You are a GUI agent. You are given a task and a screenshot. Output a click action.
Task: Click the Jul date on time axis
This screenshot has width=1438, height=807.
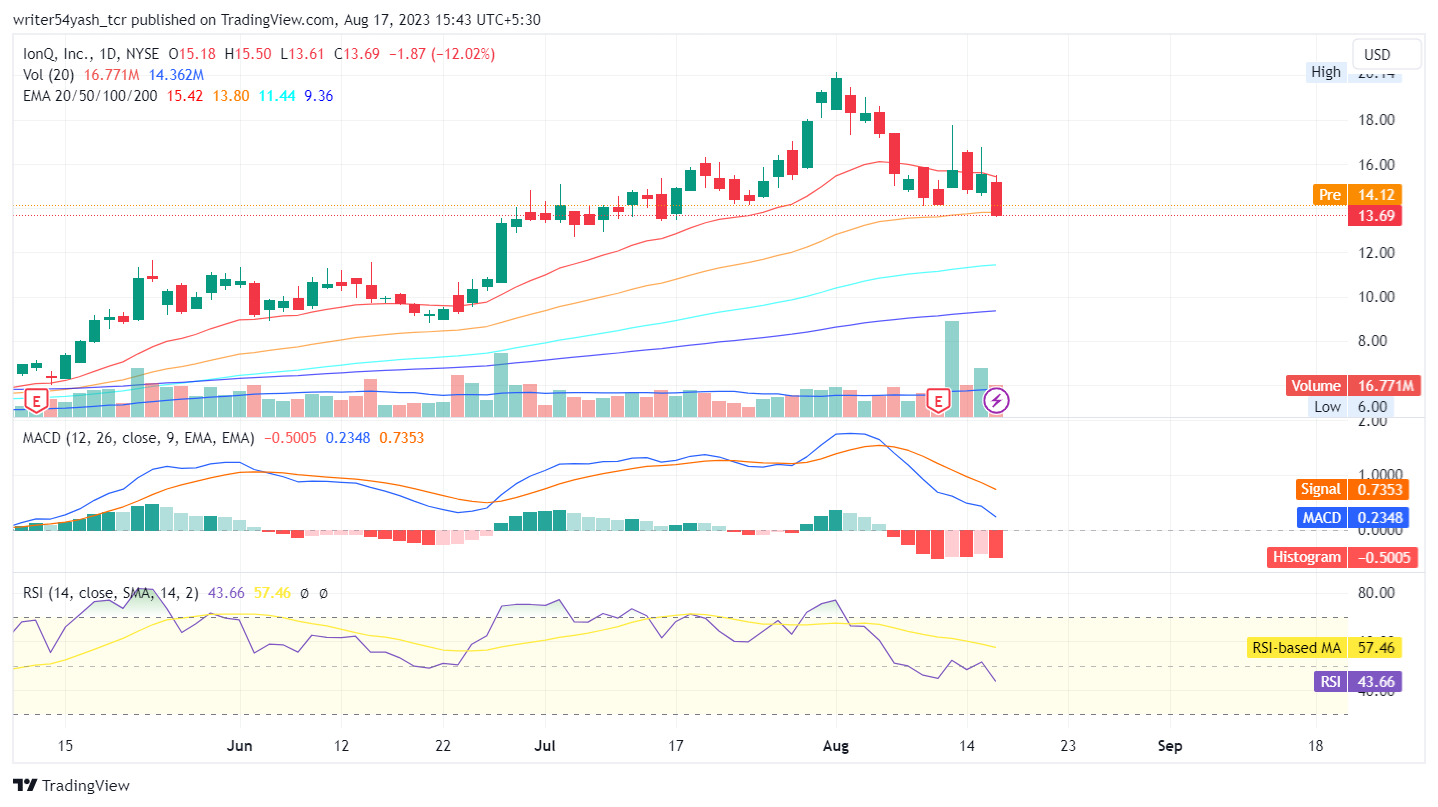coord(546,745)
